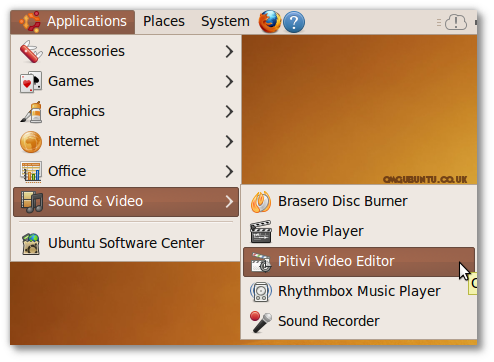Select the Games menu label
Image resolution: width=494 pixels, height=362 pixels.
[71, 81]
